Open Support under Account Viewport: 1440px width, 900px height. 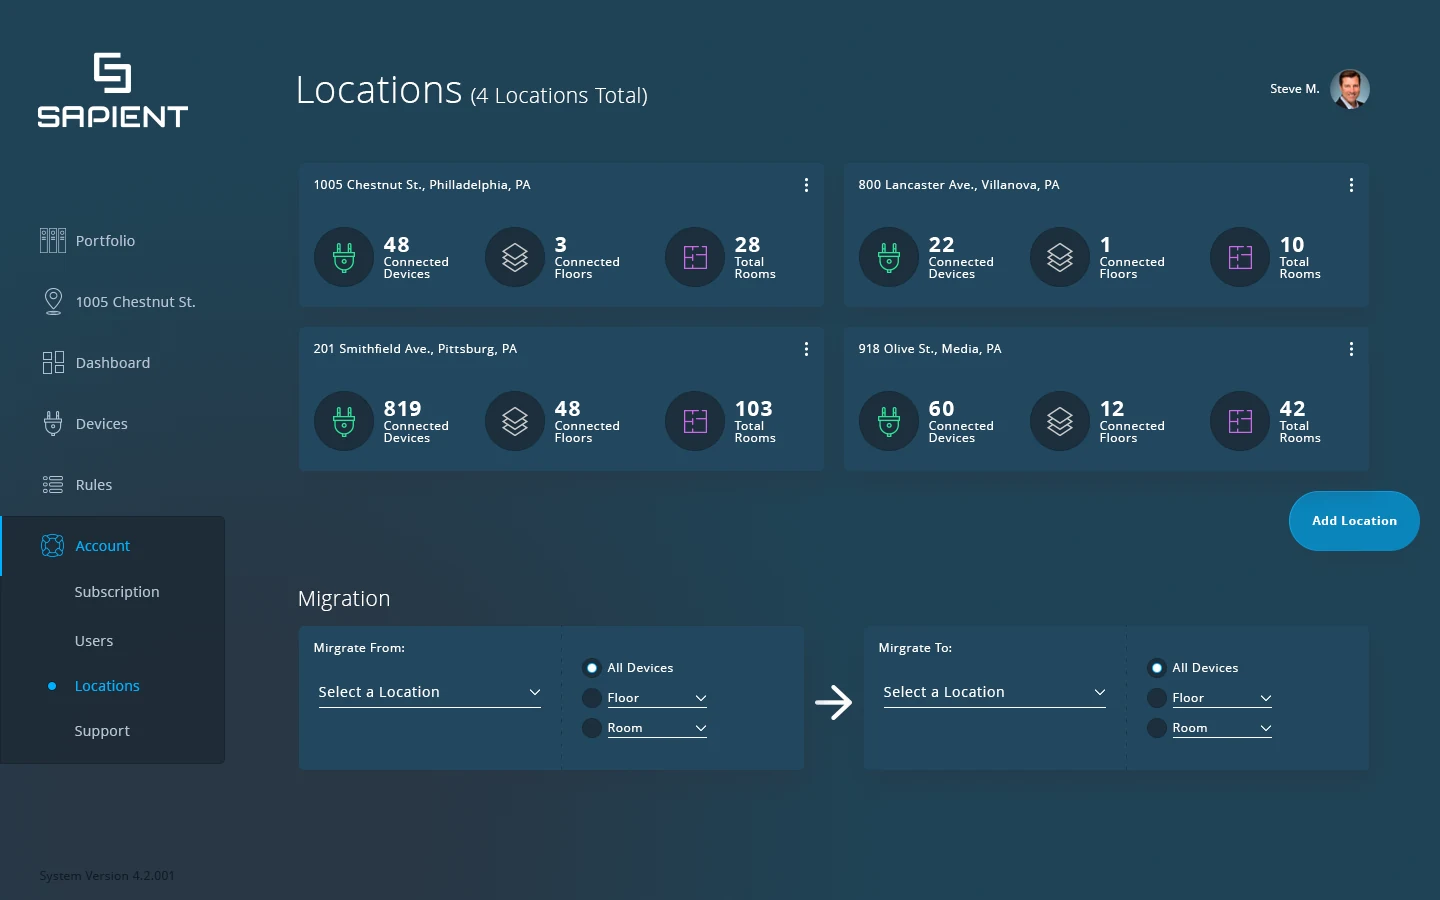[x=102, y=731]
